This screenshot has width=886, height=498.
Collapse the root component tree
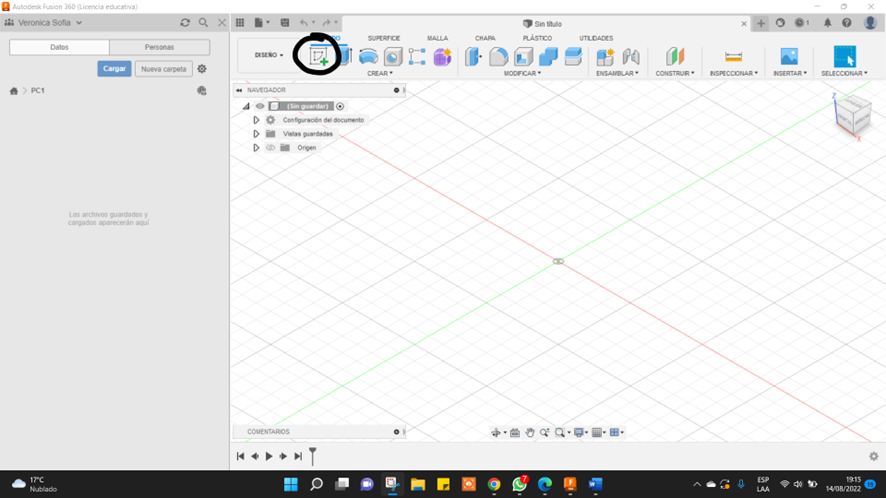tap(246, 106)
